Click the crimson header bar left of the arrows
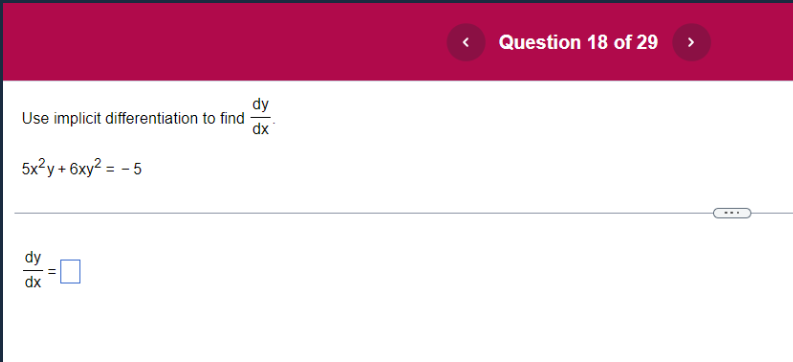Screen dimensions: 793x362 225,42
